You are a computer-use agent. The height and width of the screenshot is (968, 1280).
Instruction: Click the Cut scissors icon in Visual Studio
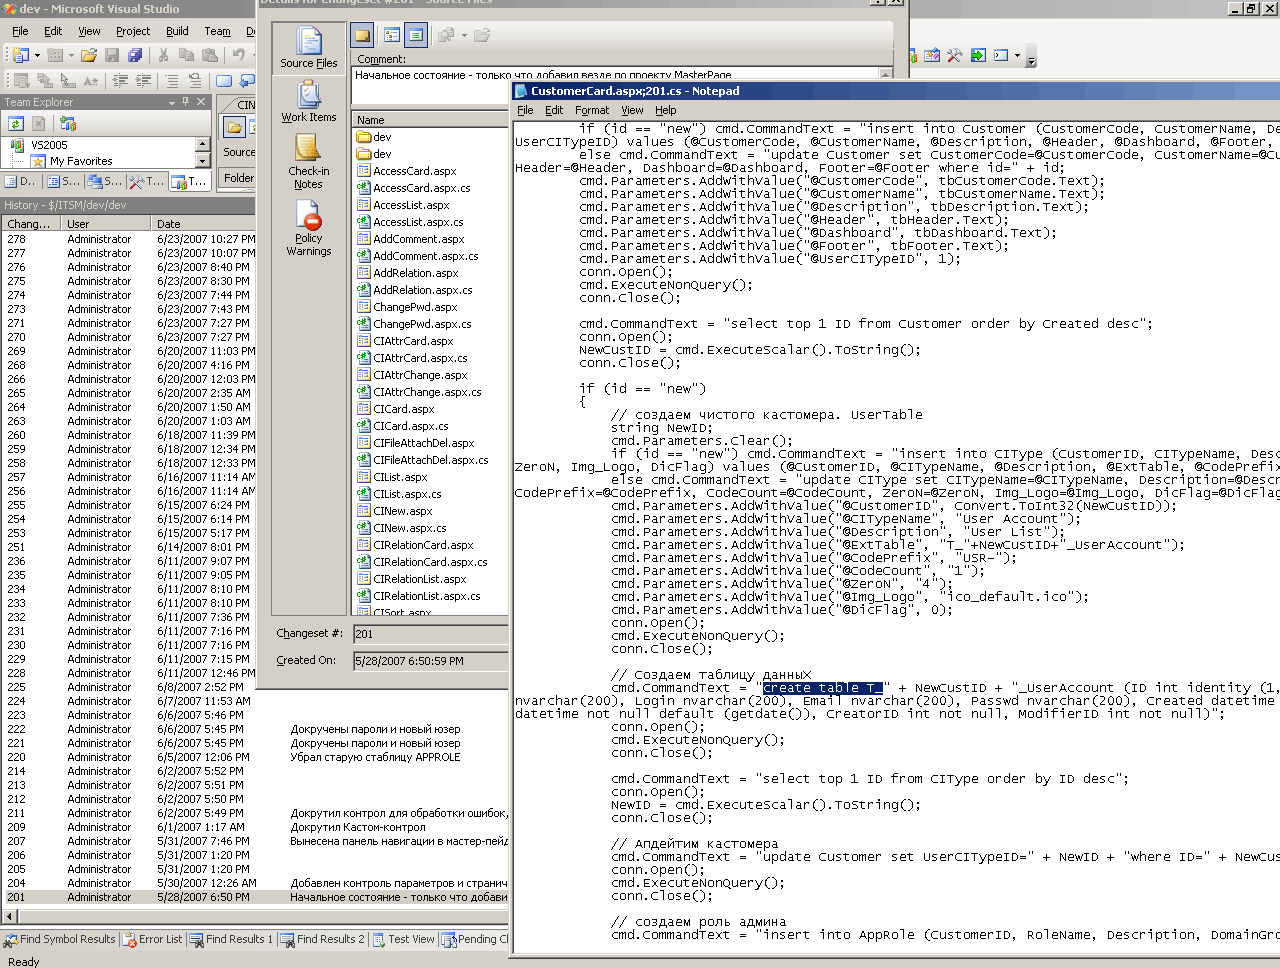(164, 55)
